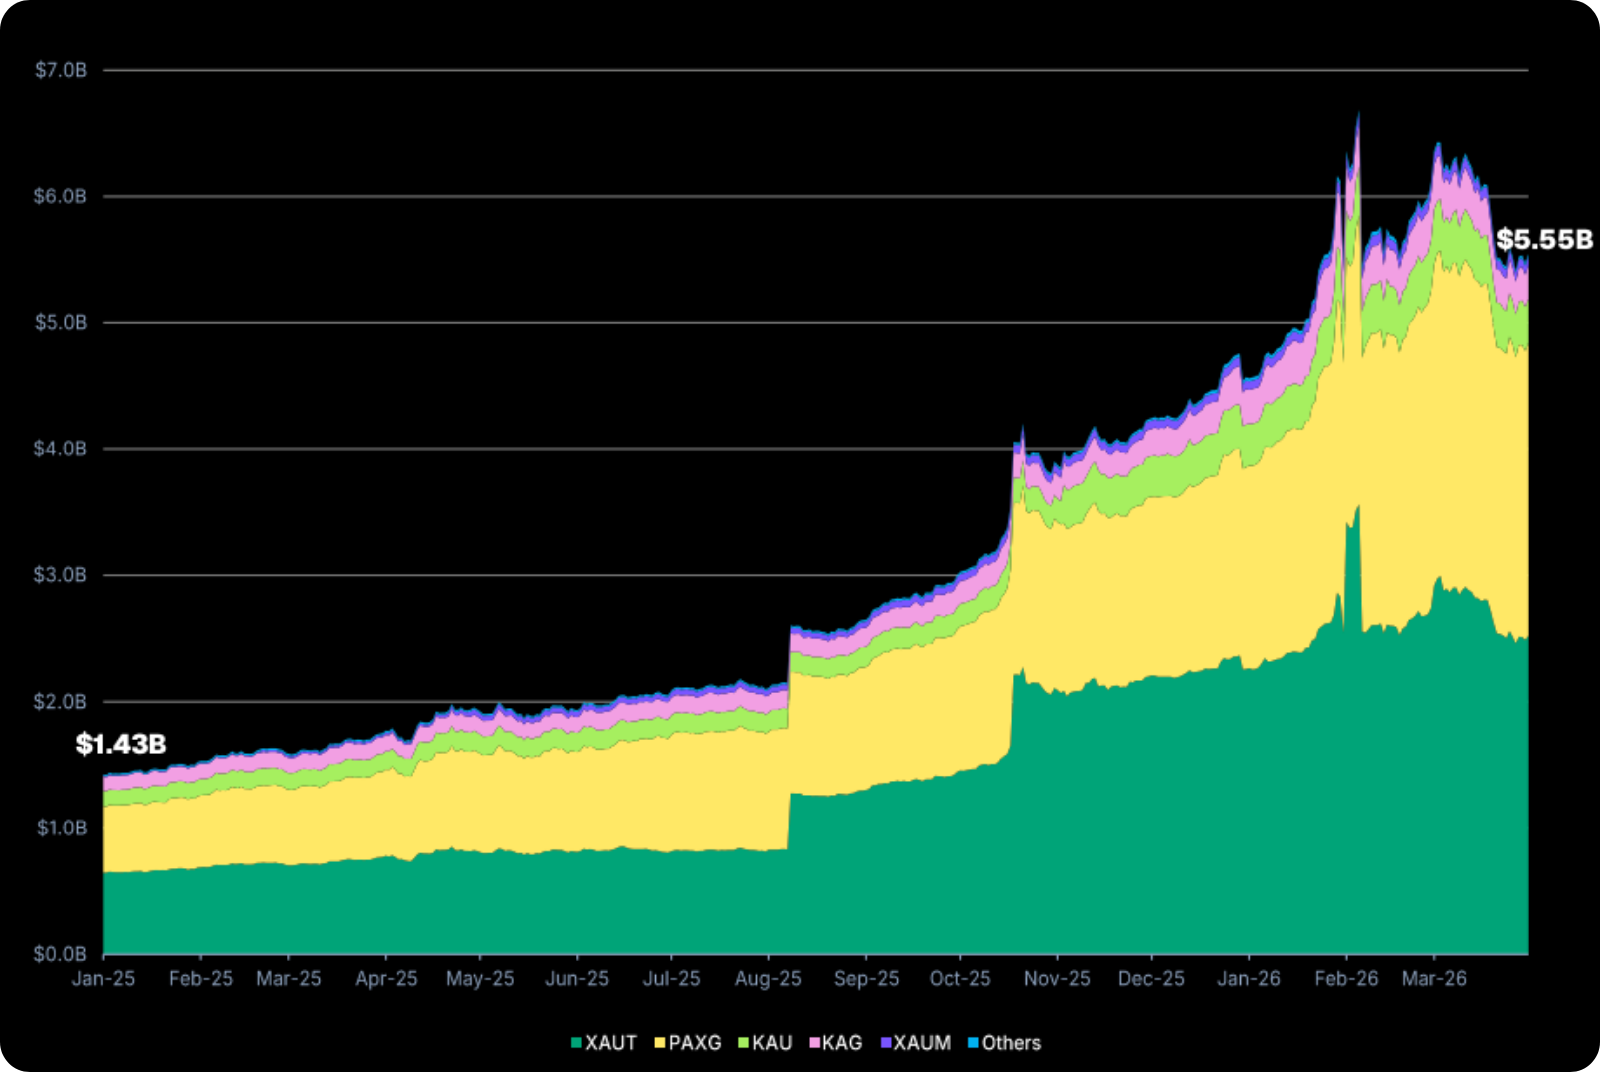Toggle the KAU legend label
The image size is (1600, 1080).
click(772, 1043)
